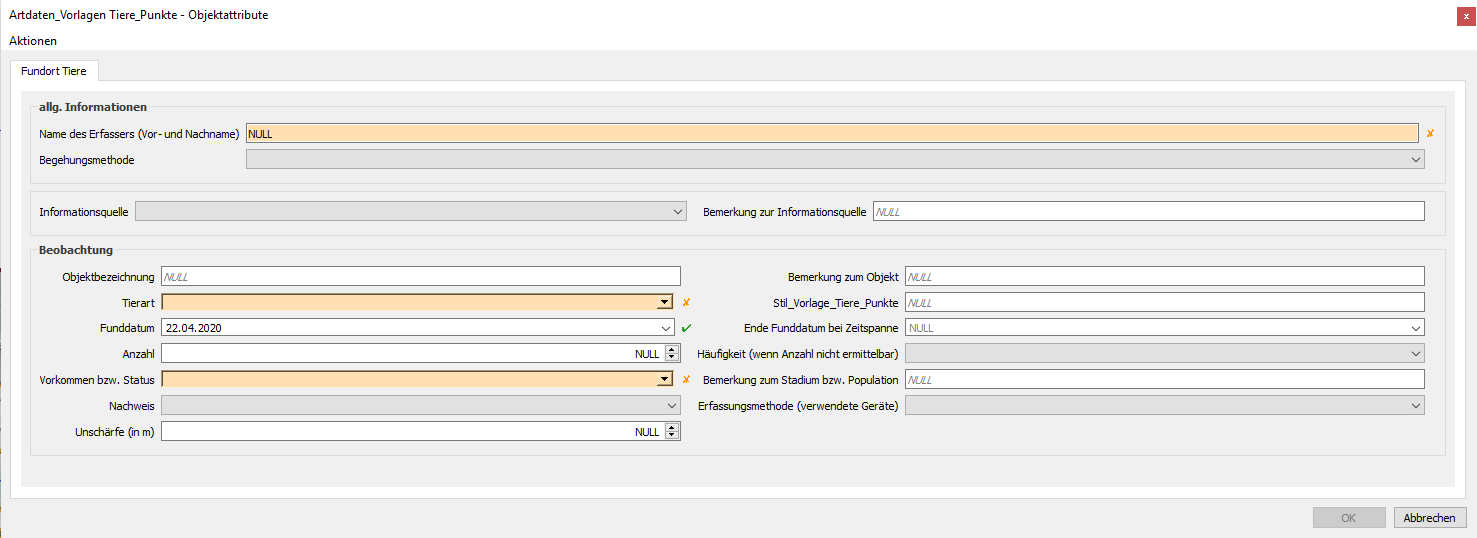This screenshot has height=538, width=1477.
Task: Switch to the Fundort Tiere tab
Action: (54, 71)
